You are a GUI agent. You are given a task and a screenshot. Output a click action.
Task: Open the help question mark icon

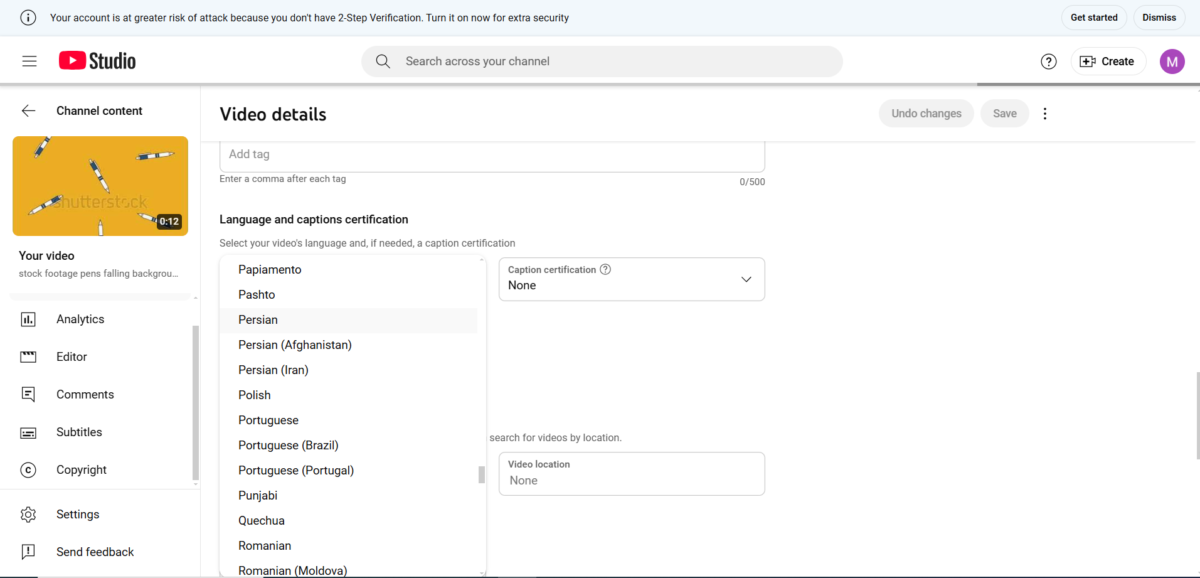click(x=1048, y=61)
